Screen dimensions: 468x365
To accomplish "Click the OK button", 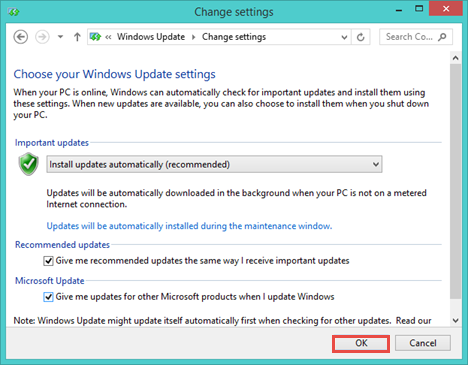I will click(x=361, y=343).
